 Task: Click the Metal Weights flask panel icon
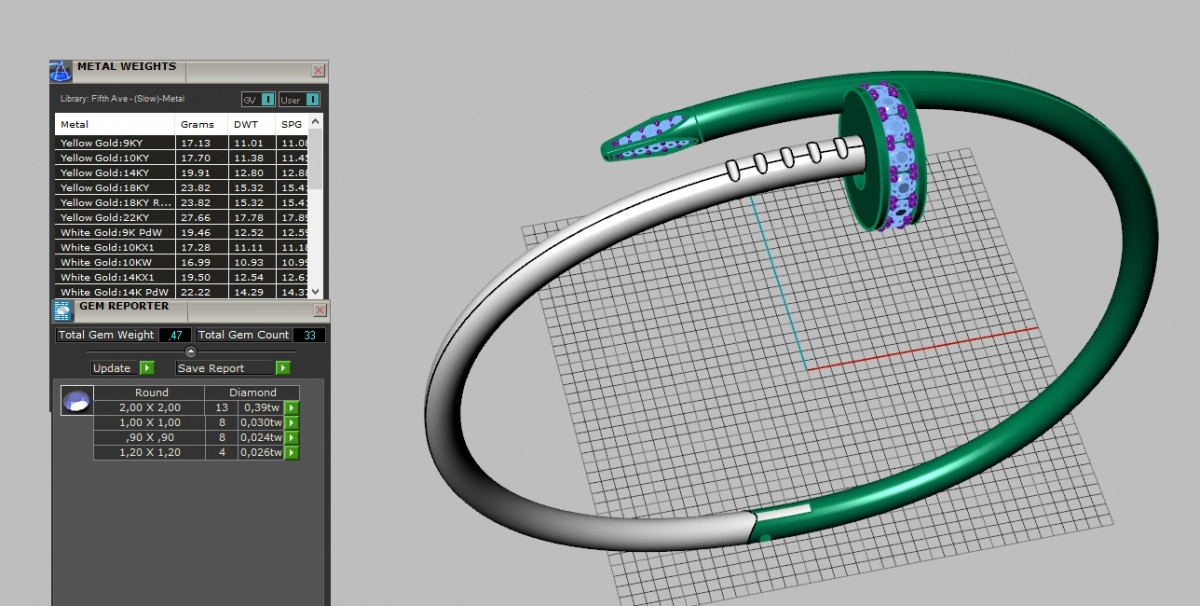coord(61,71)
